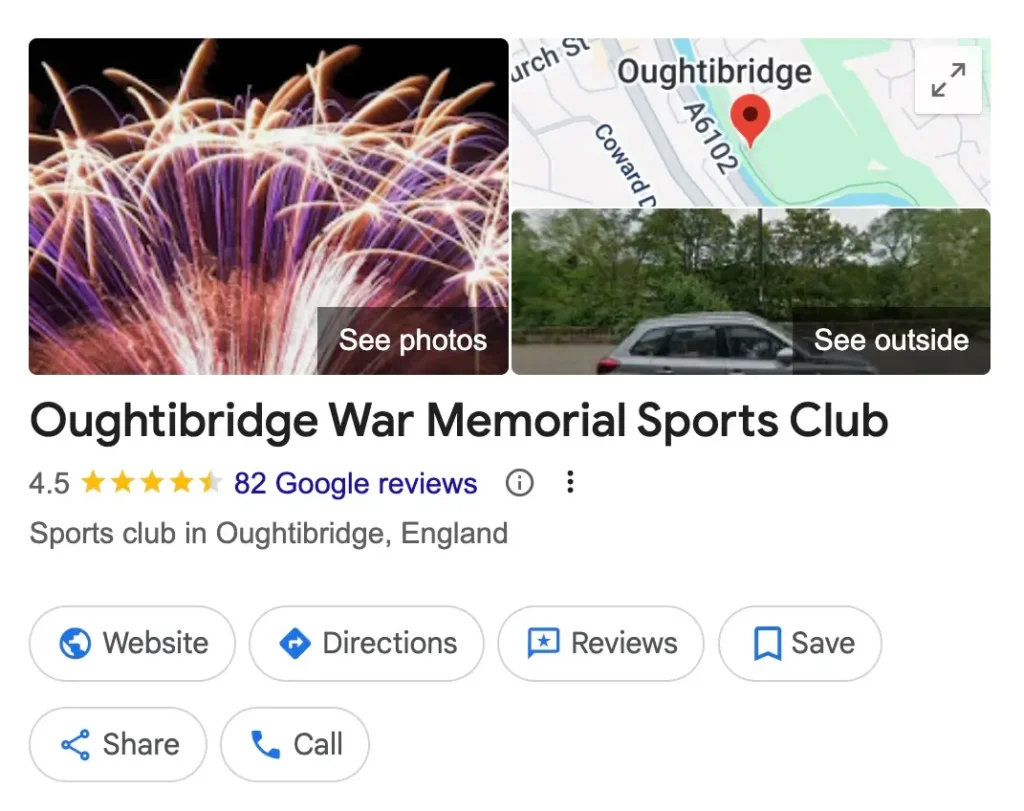This screenshot has width=1024, height=811.
Task: Open the three-dot more options menu
Action: [570, 483]
